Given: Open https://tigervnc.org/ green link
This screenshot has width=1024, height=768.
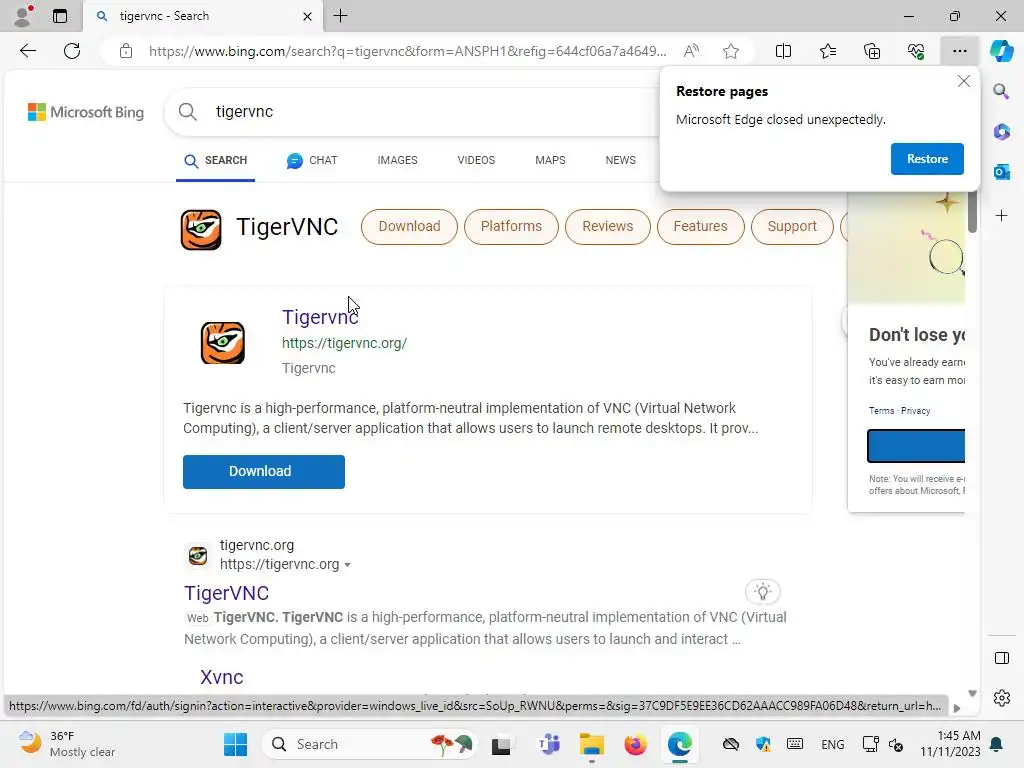Looking at the screenshot, I should tap(344, 343).
